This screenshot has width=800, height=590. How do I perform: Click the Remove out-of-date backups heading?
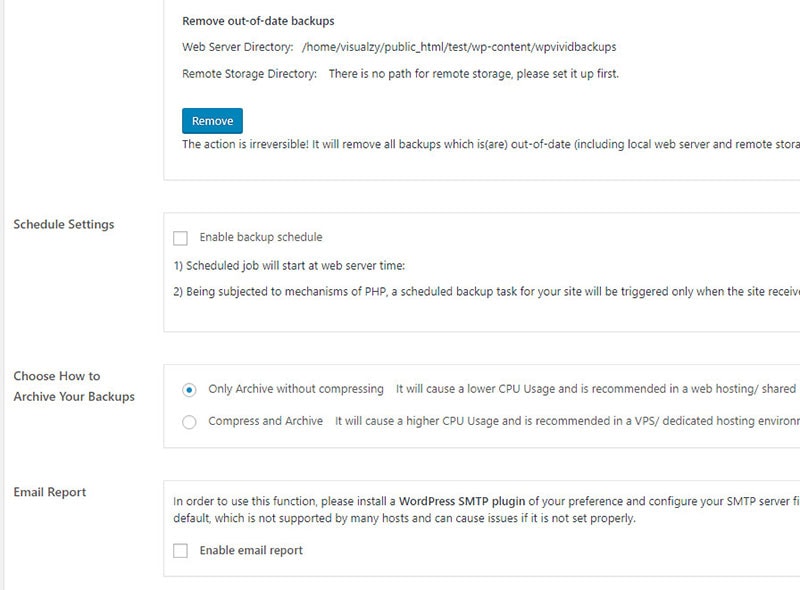point(258,20)
